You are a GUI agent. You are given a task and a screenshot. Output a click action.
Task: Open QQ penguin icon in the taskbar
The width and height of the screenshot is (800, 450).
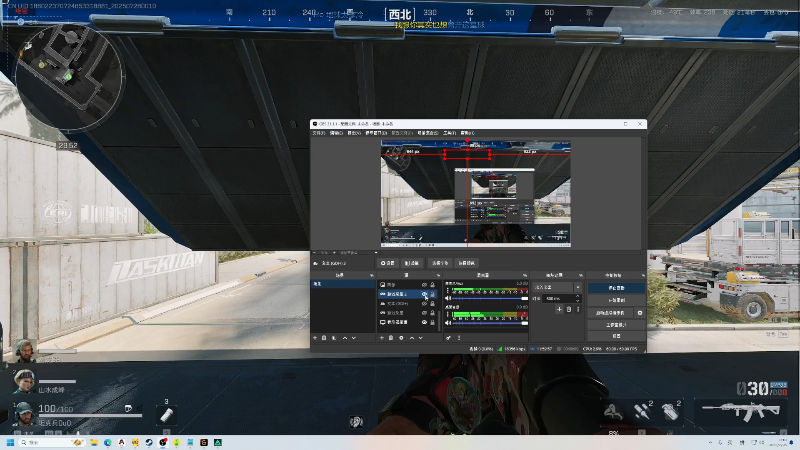(121, 442)
